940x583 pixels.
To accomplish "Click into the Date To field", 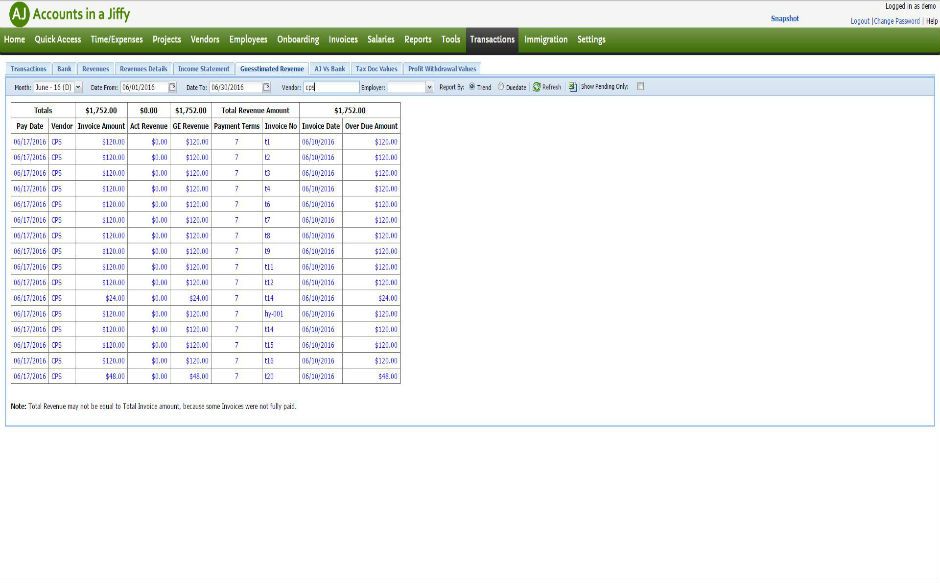I will (x=236, y=87).
